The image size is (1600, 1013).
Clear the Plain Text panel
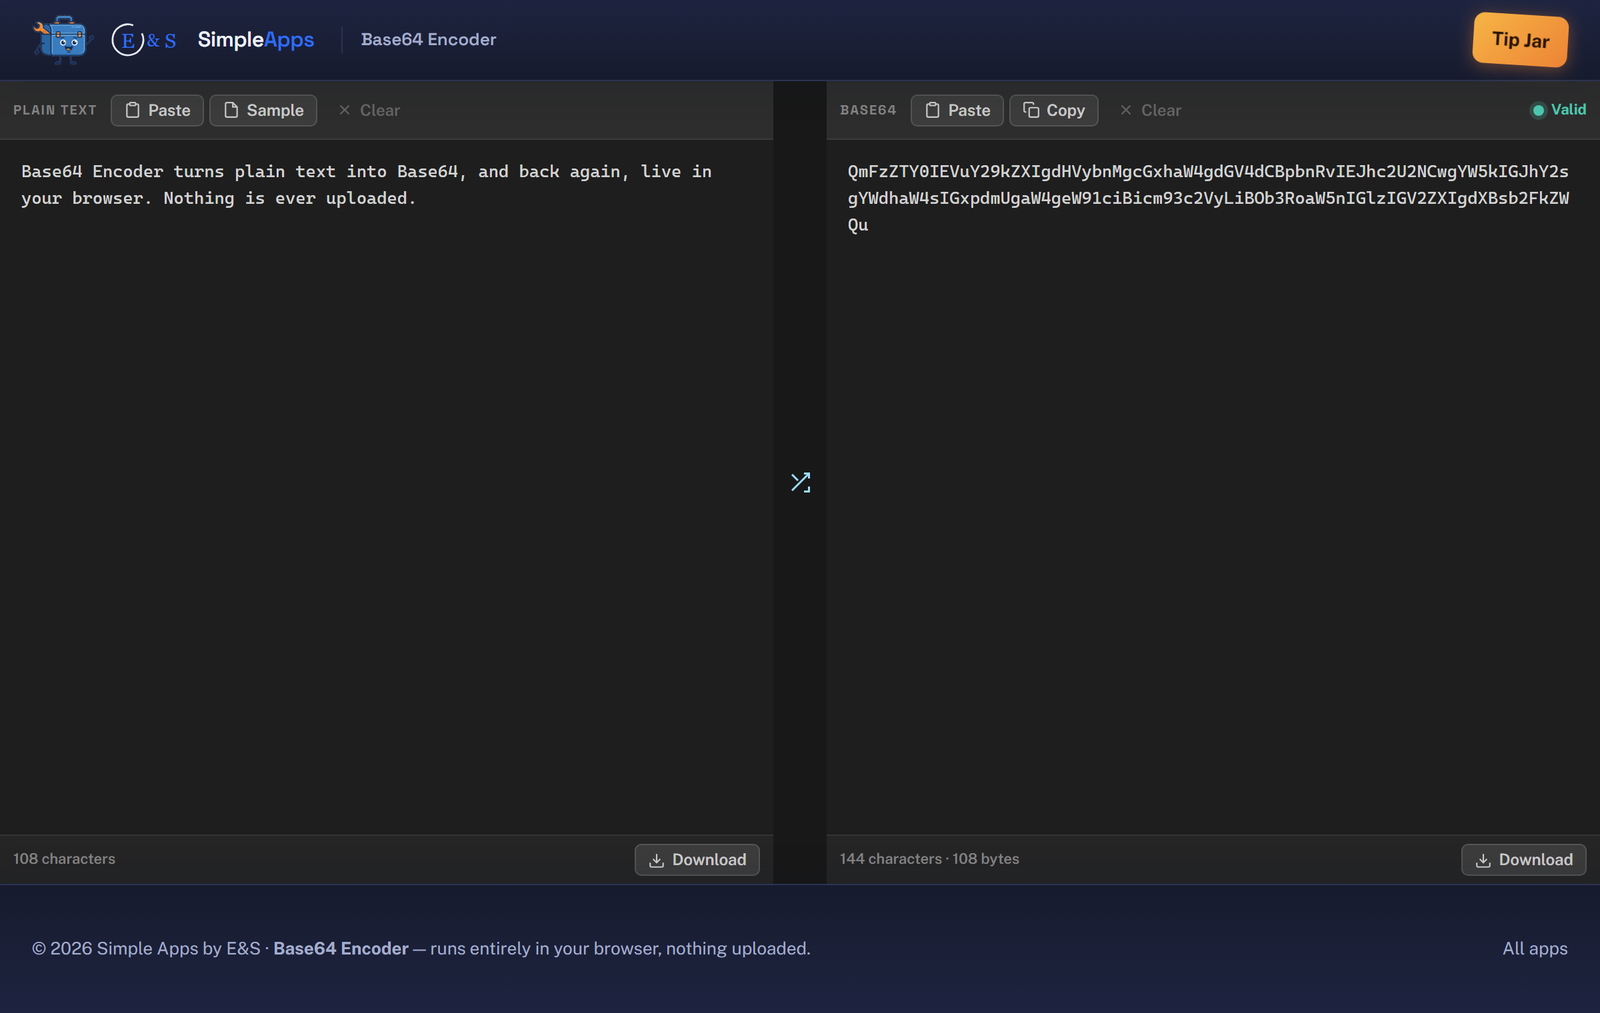click(369, 110)
